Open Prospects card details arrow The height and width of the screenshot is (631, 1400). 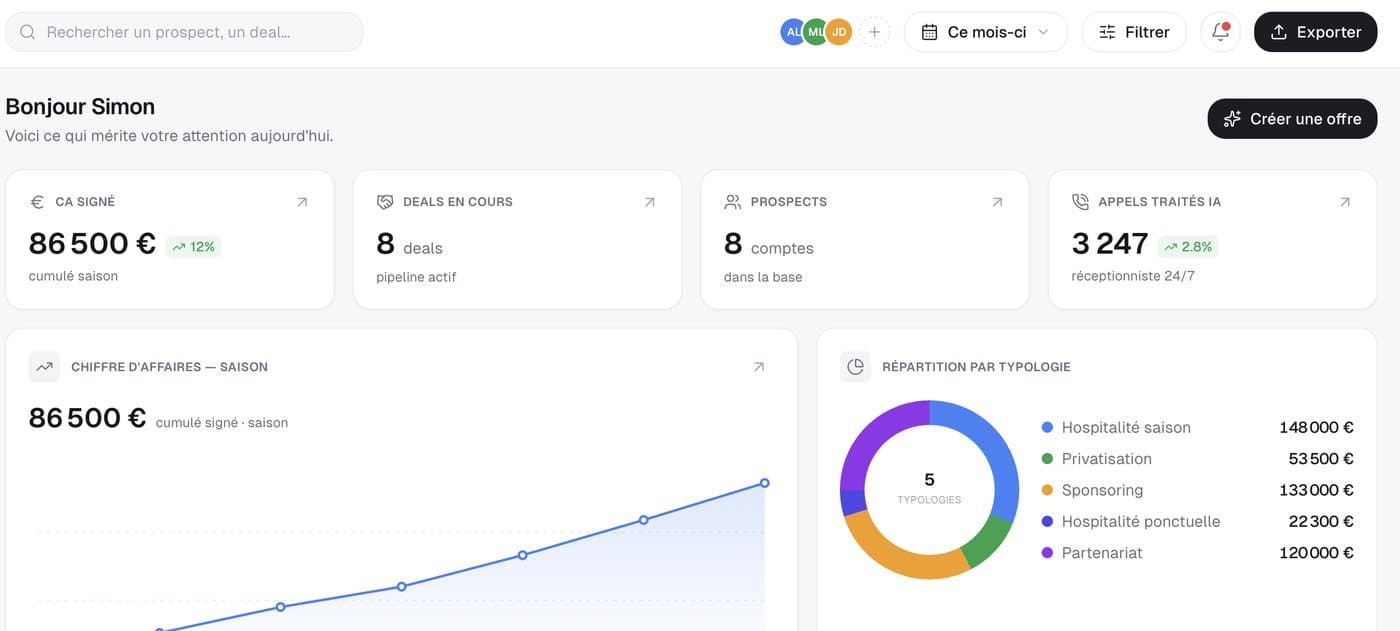point(997,202)
